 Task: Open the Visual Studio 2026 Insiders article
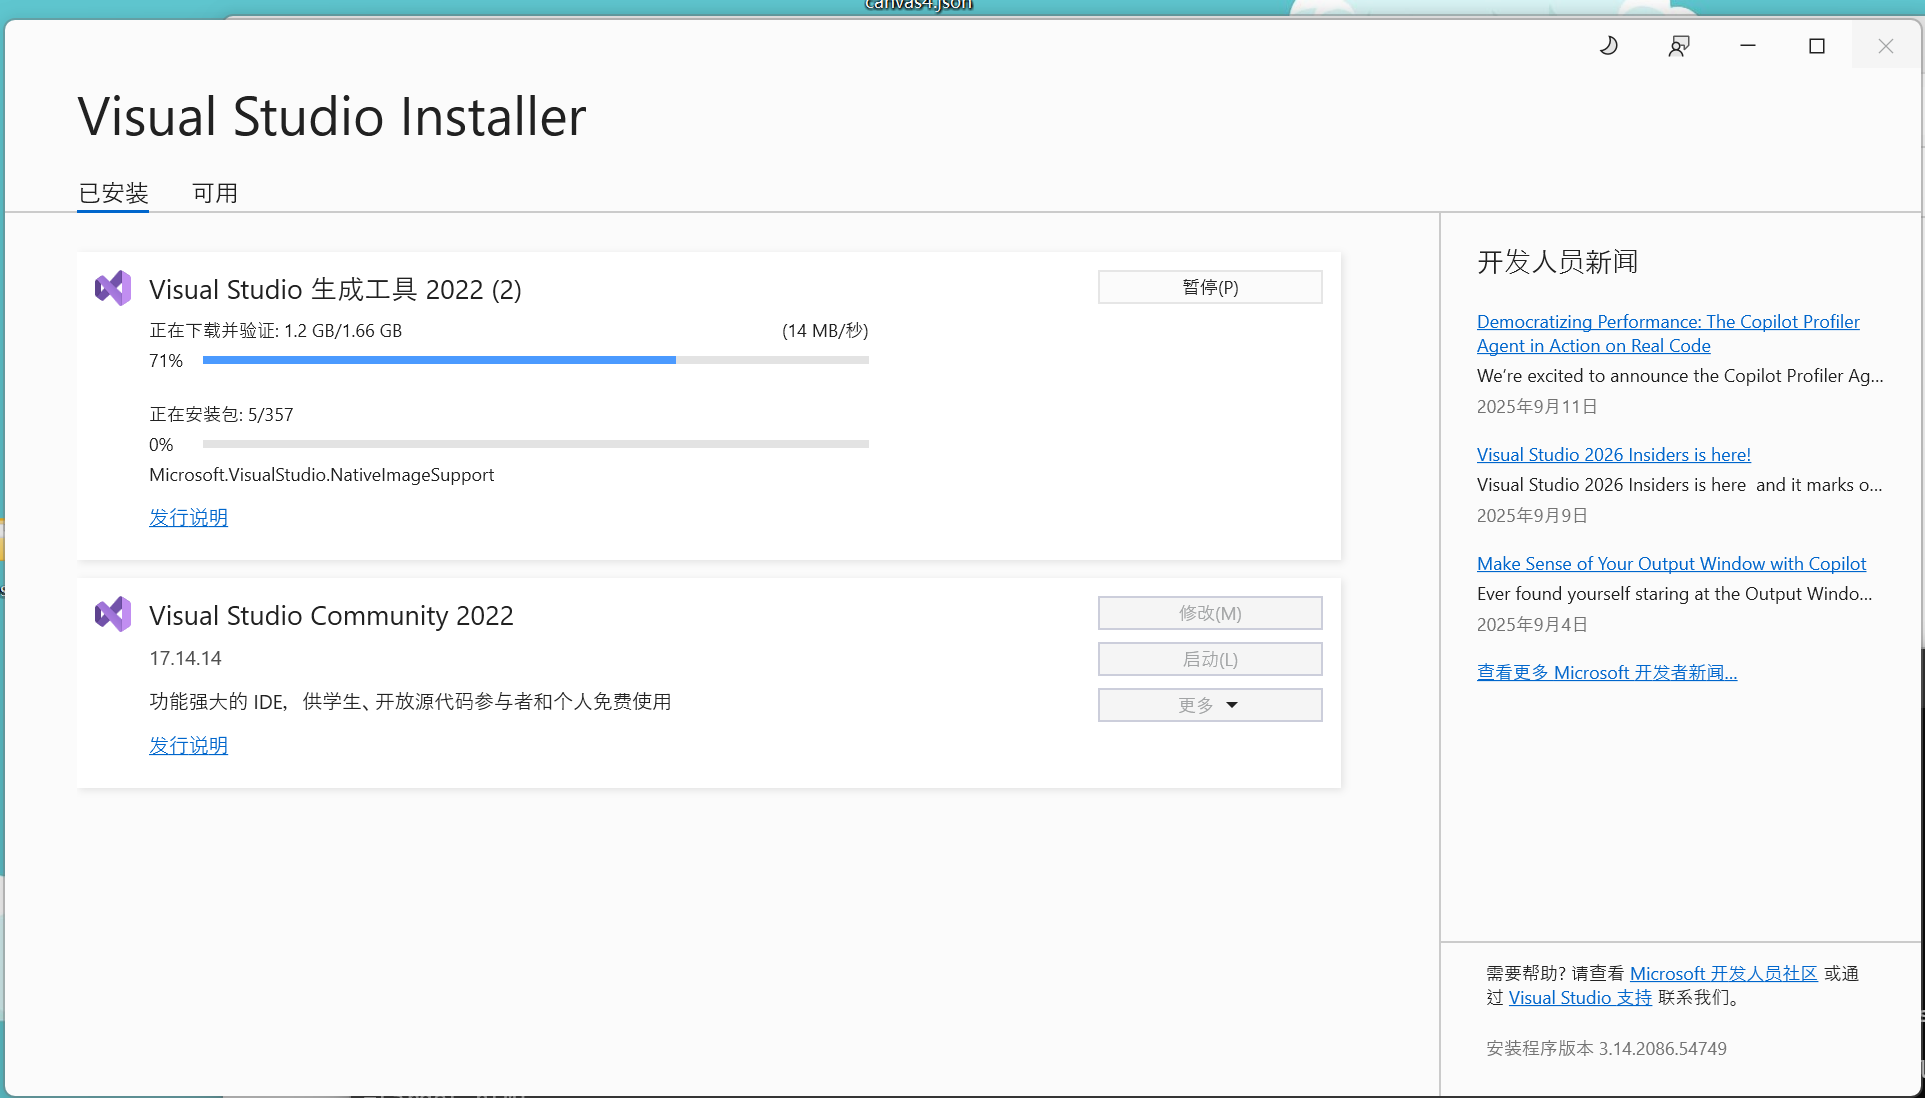[x=1613, y=454]
